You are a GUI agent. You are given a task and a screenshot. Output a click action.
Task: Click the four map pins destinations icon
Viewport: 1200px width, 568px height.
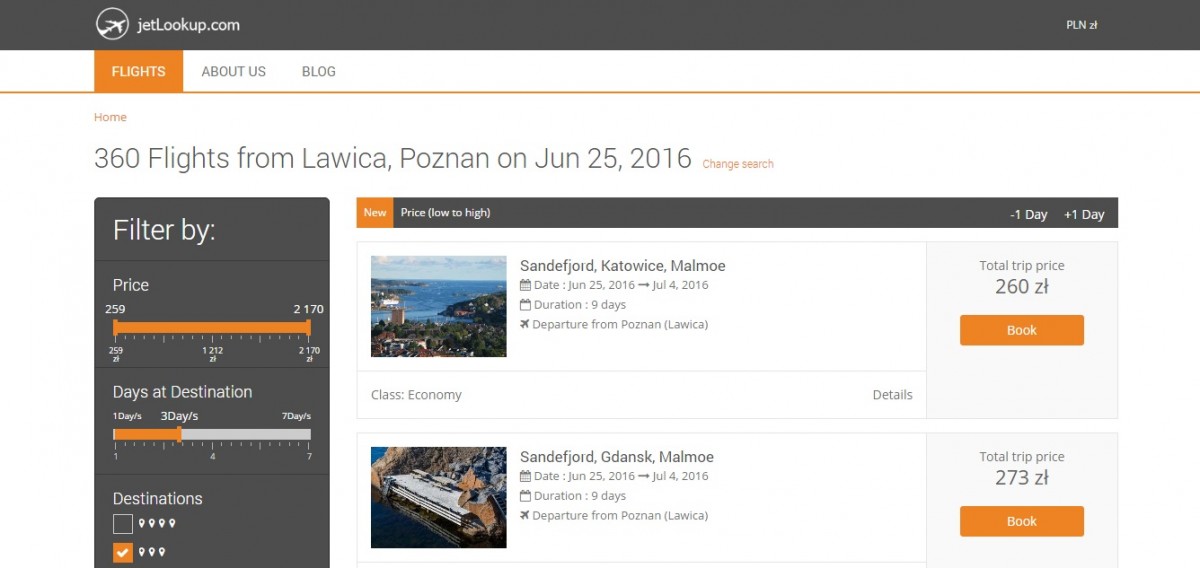157,523
